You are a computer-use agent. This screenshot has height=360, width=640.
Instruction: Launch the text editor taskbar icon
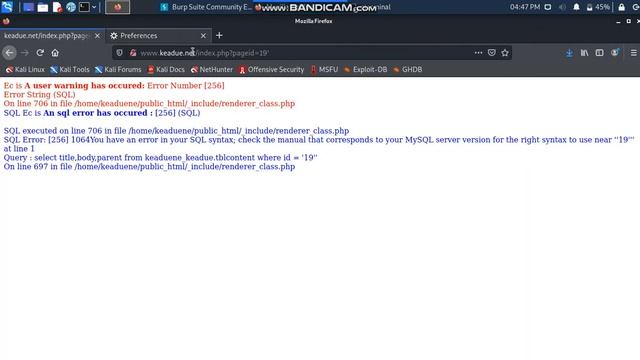[57, 7]
